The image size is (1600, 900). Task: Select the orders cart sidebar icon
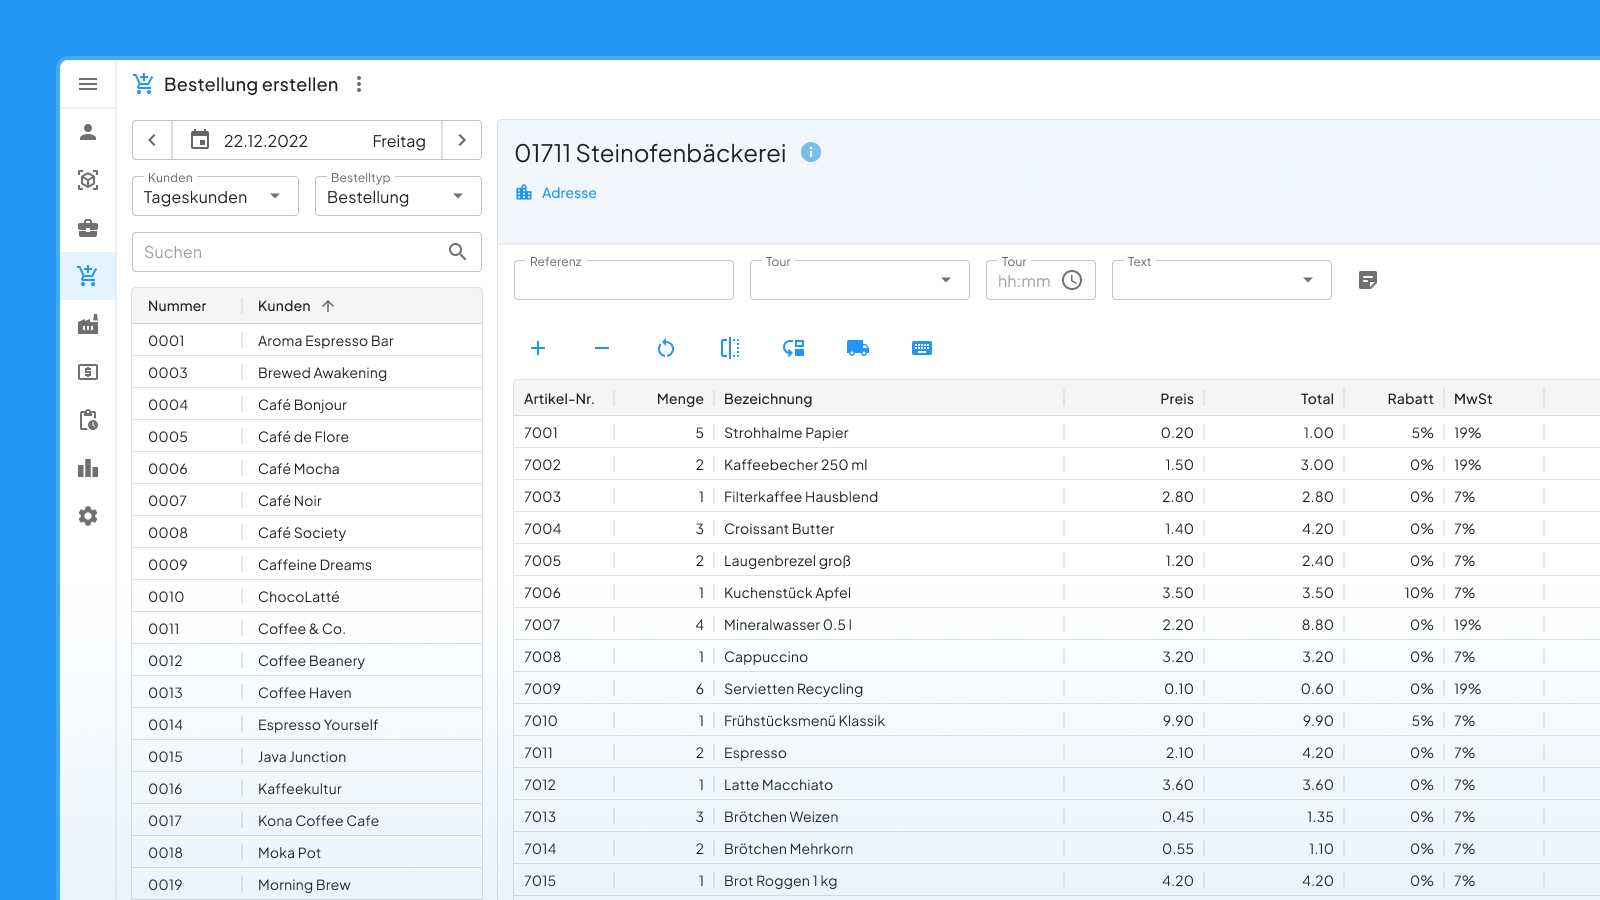(x=88, y=276)
